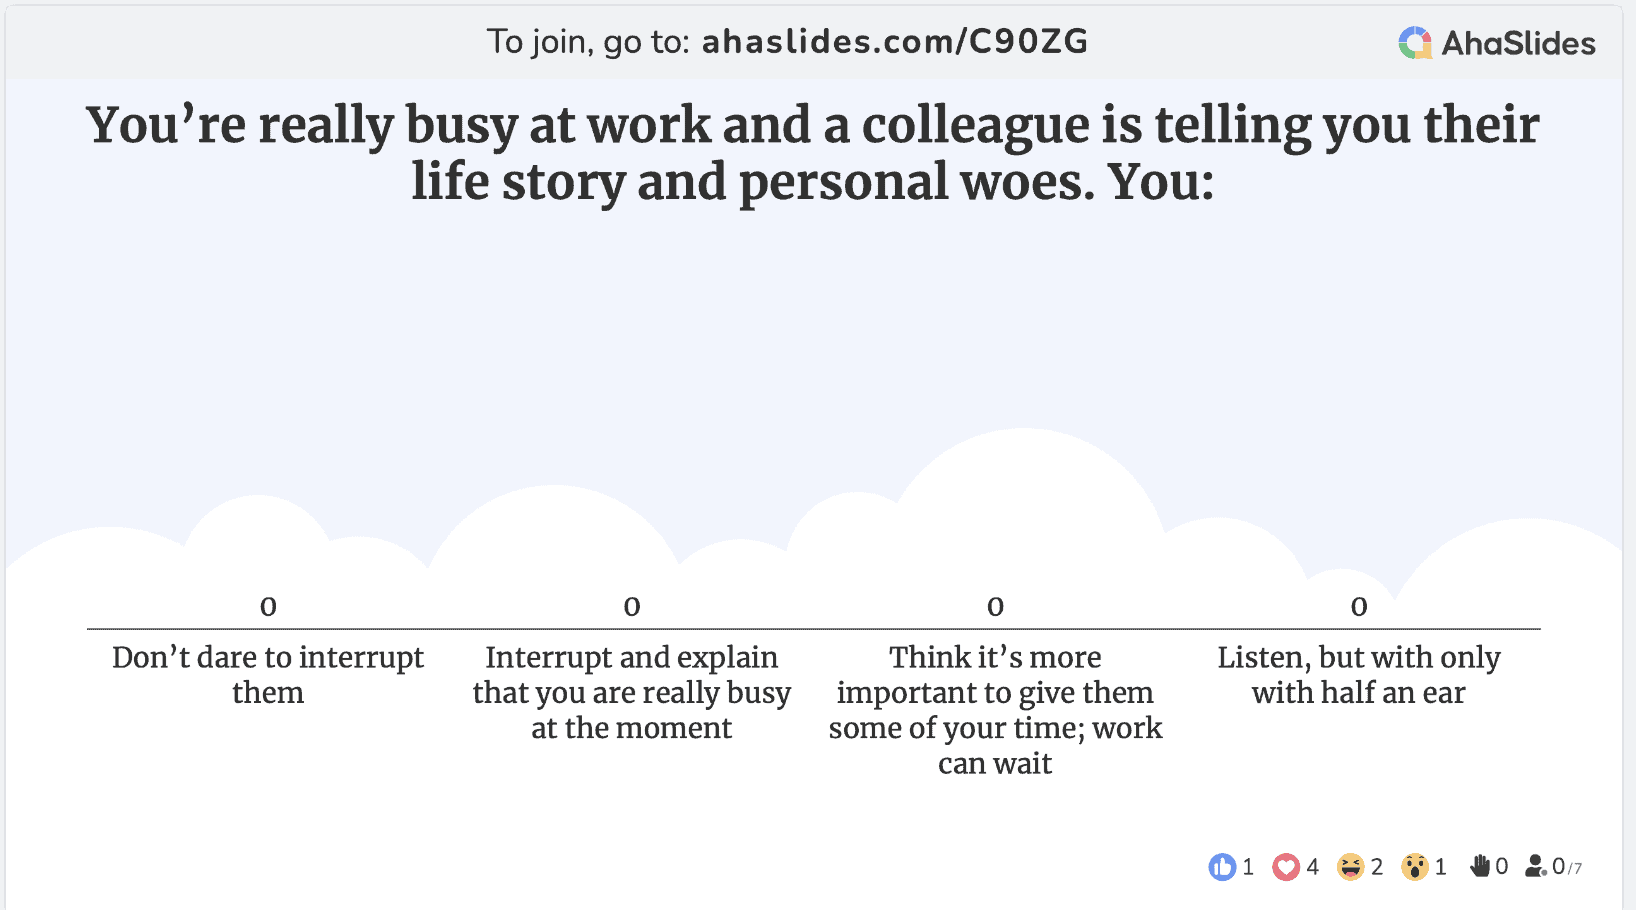This screenshot has height=910, width=1636.
Task: Click the participants count person icon
Action: (x=1535, y=866)
